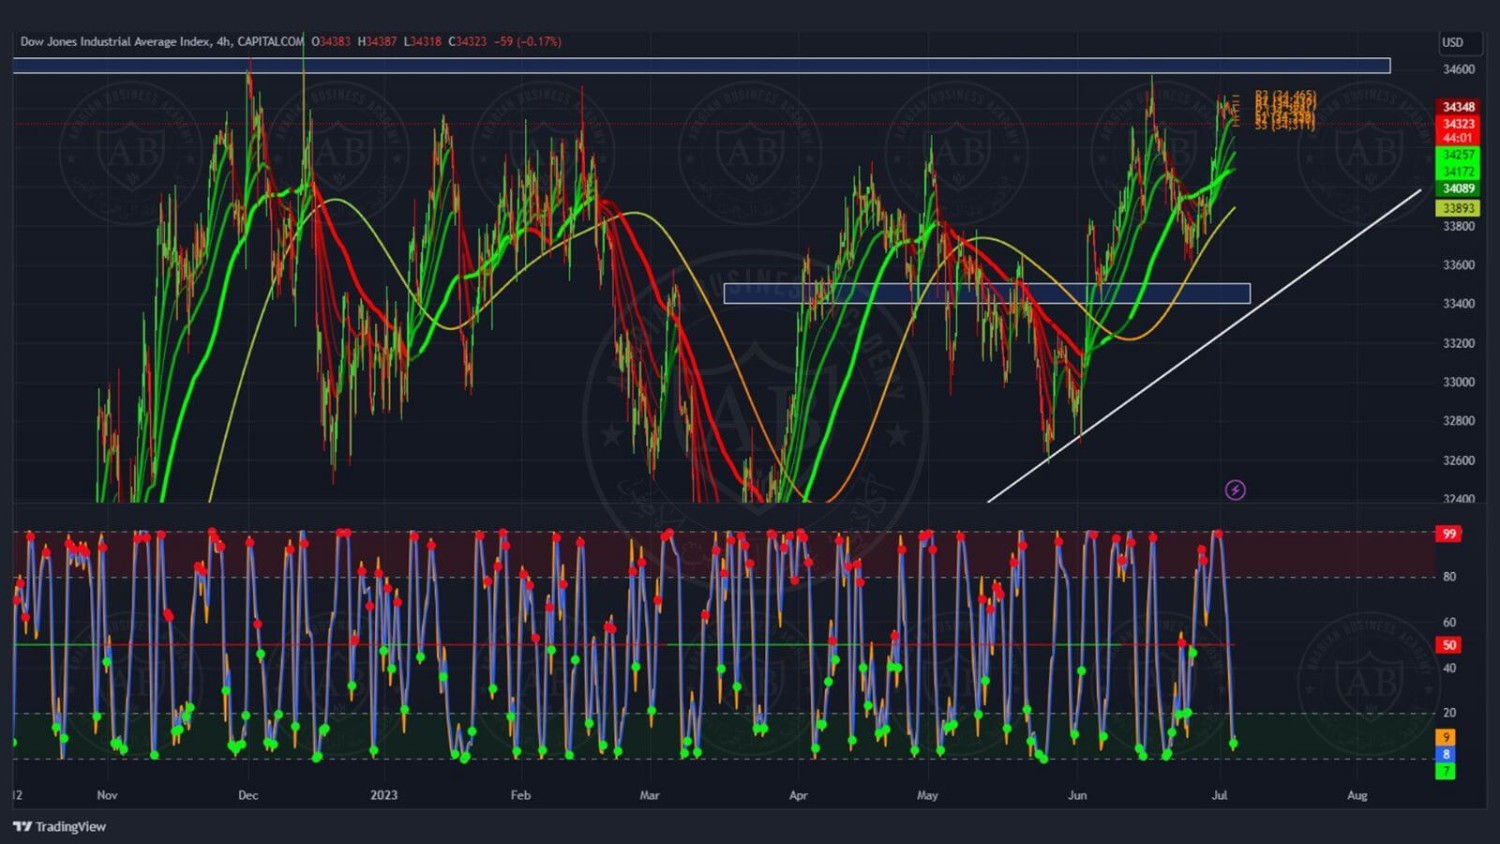Click the 33000 price axis label

(x=1458, y=382)
